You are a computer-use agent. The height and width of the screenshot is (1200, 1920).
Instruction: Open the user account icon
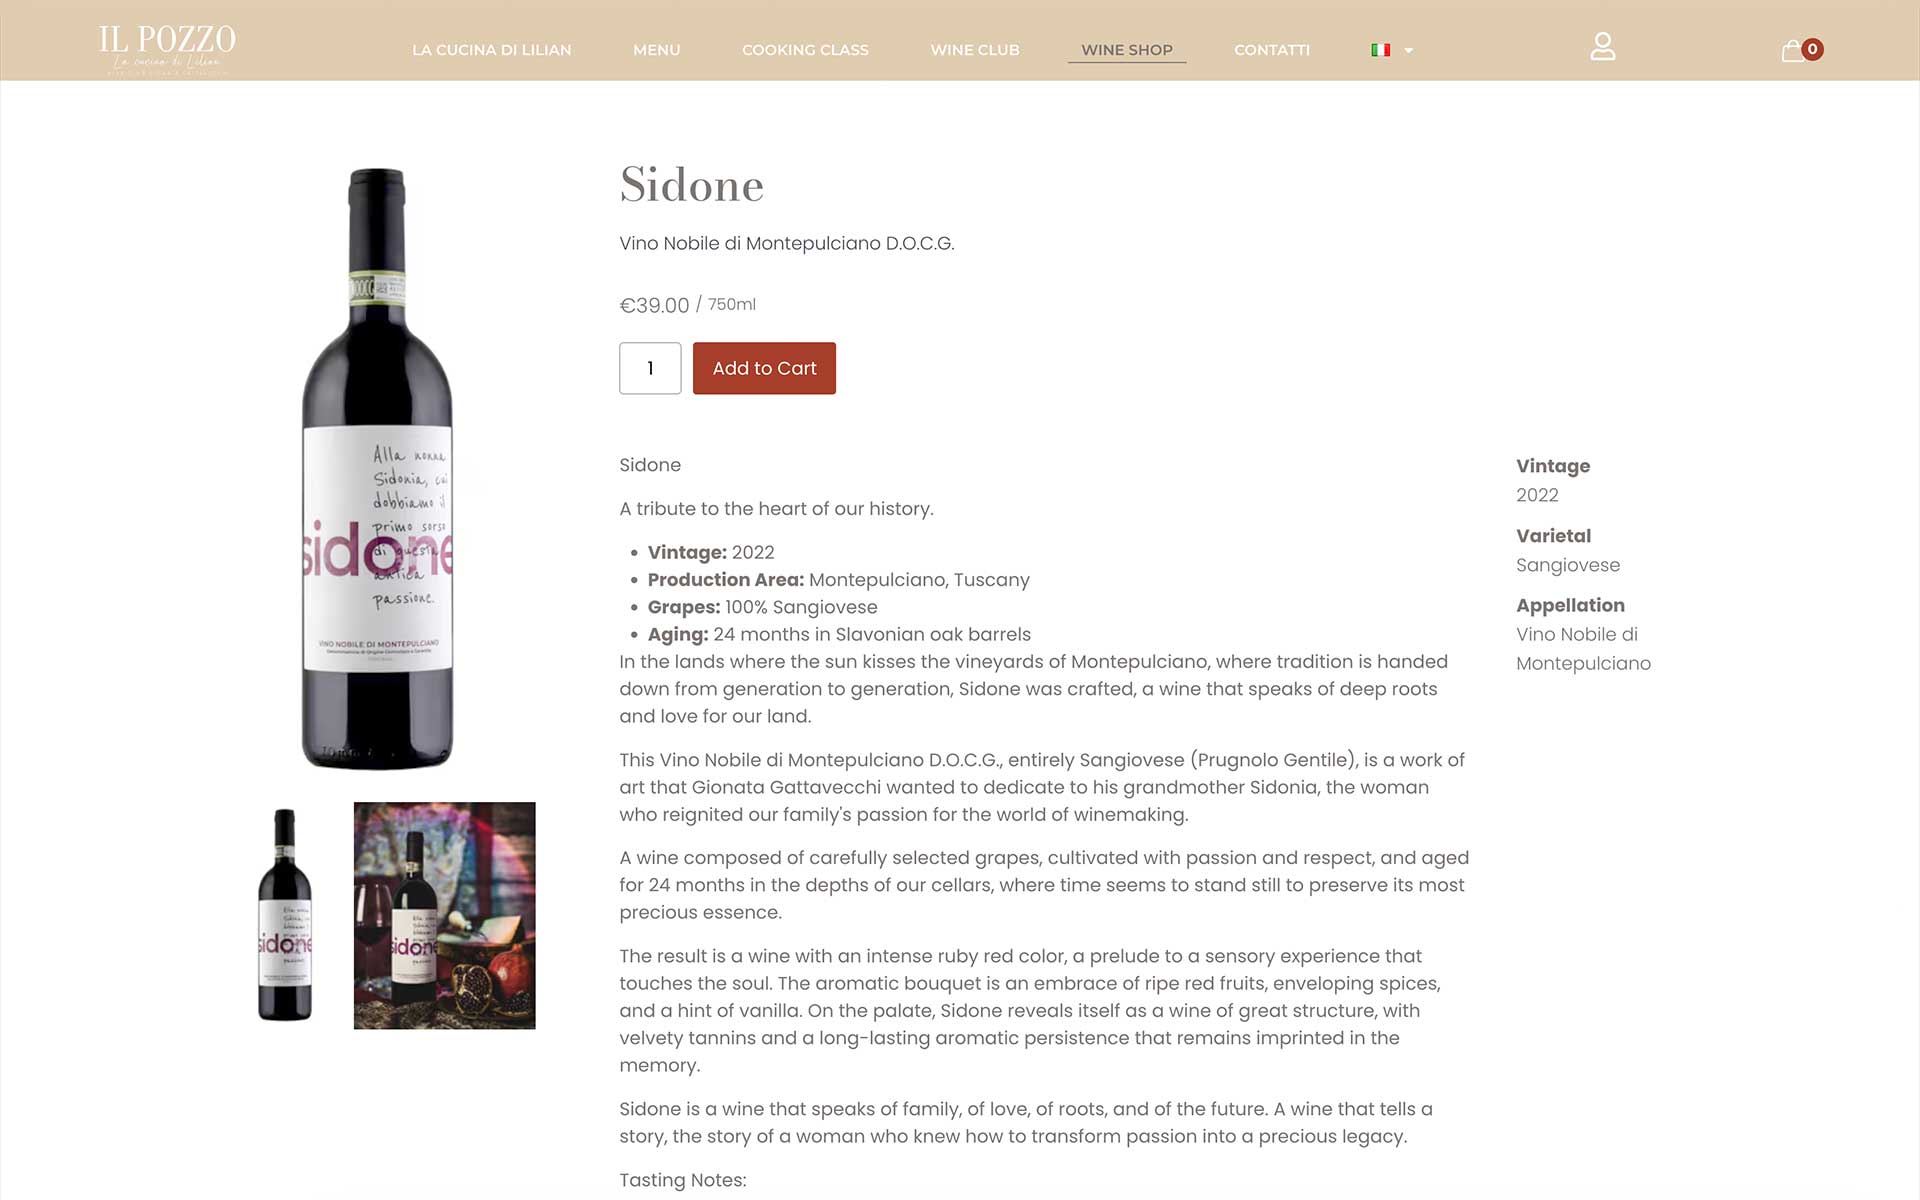1602,47
